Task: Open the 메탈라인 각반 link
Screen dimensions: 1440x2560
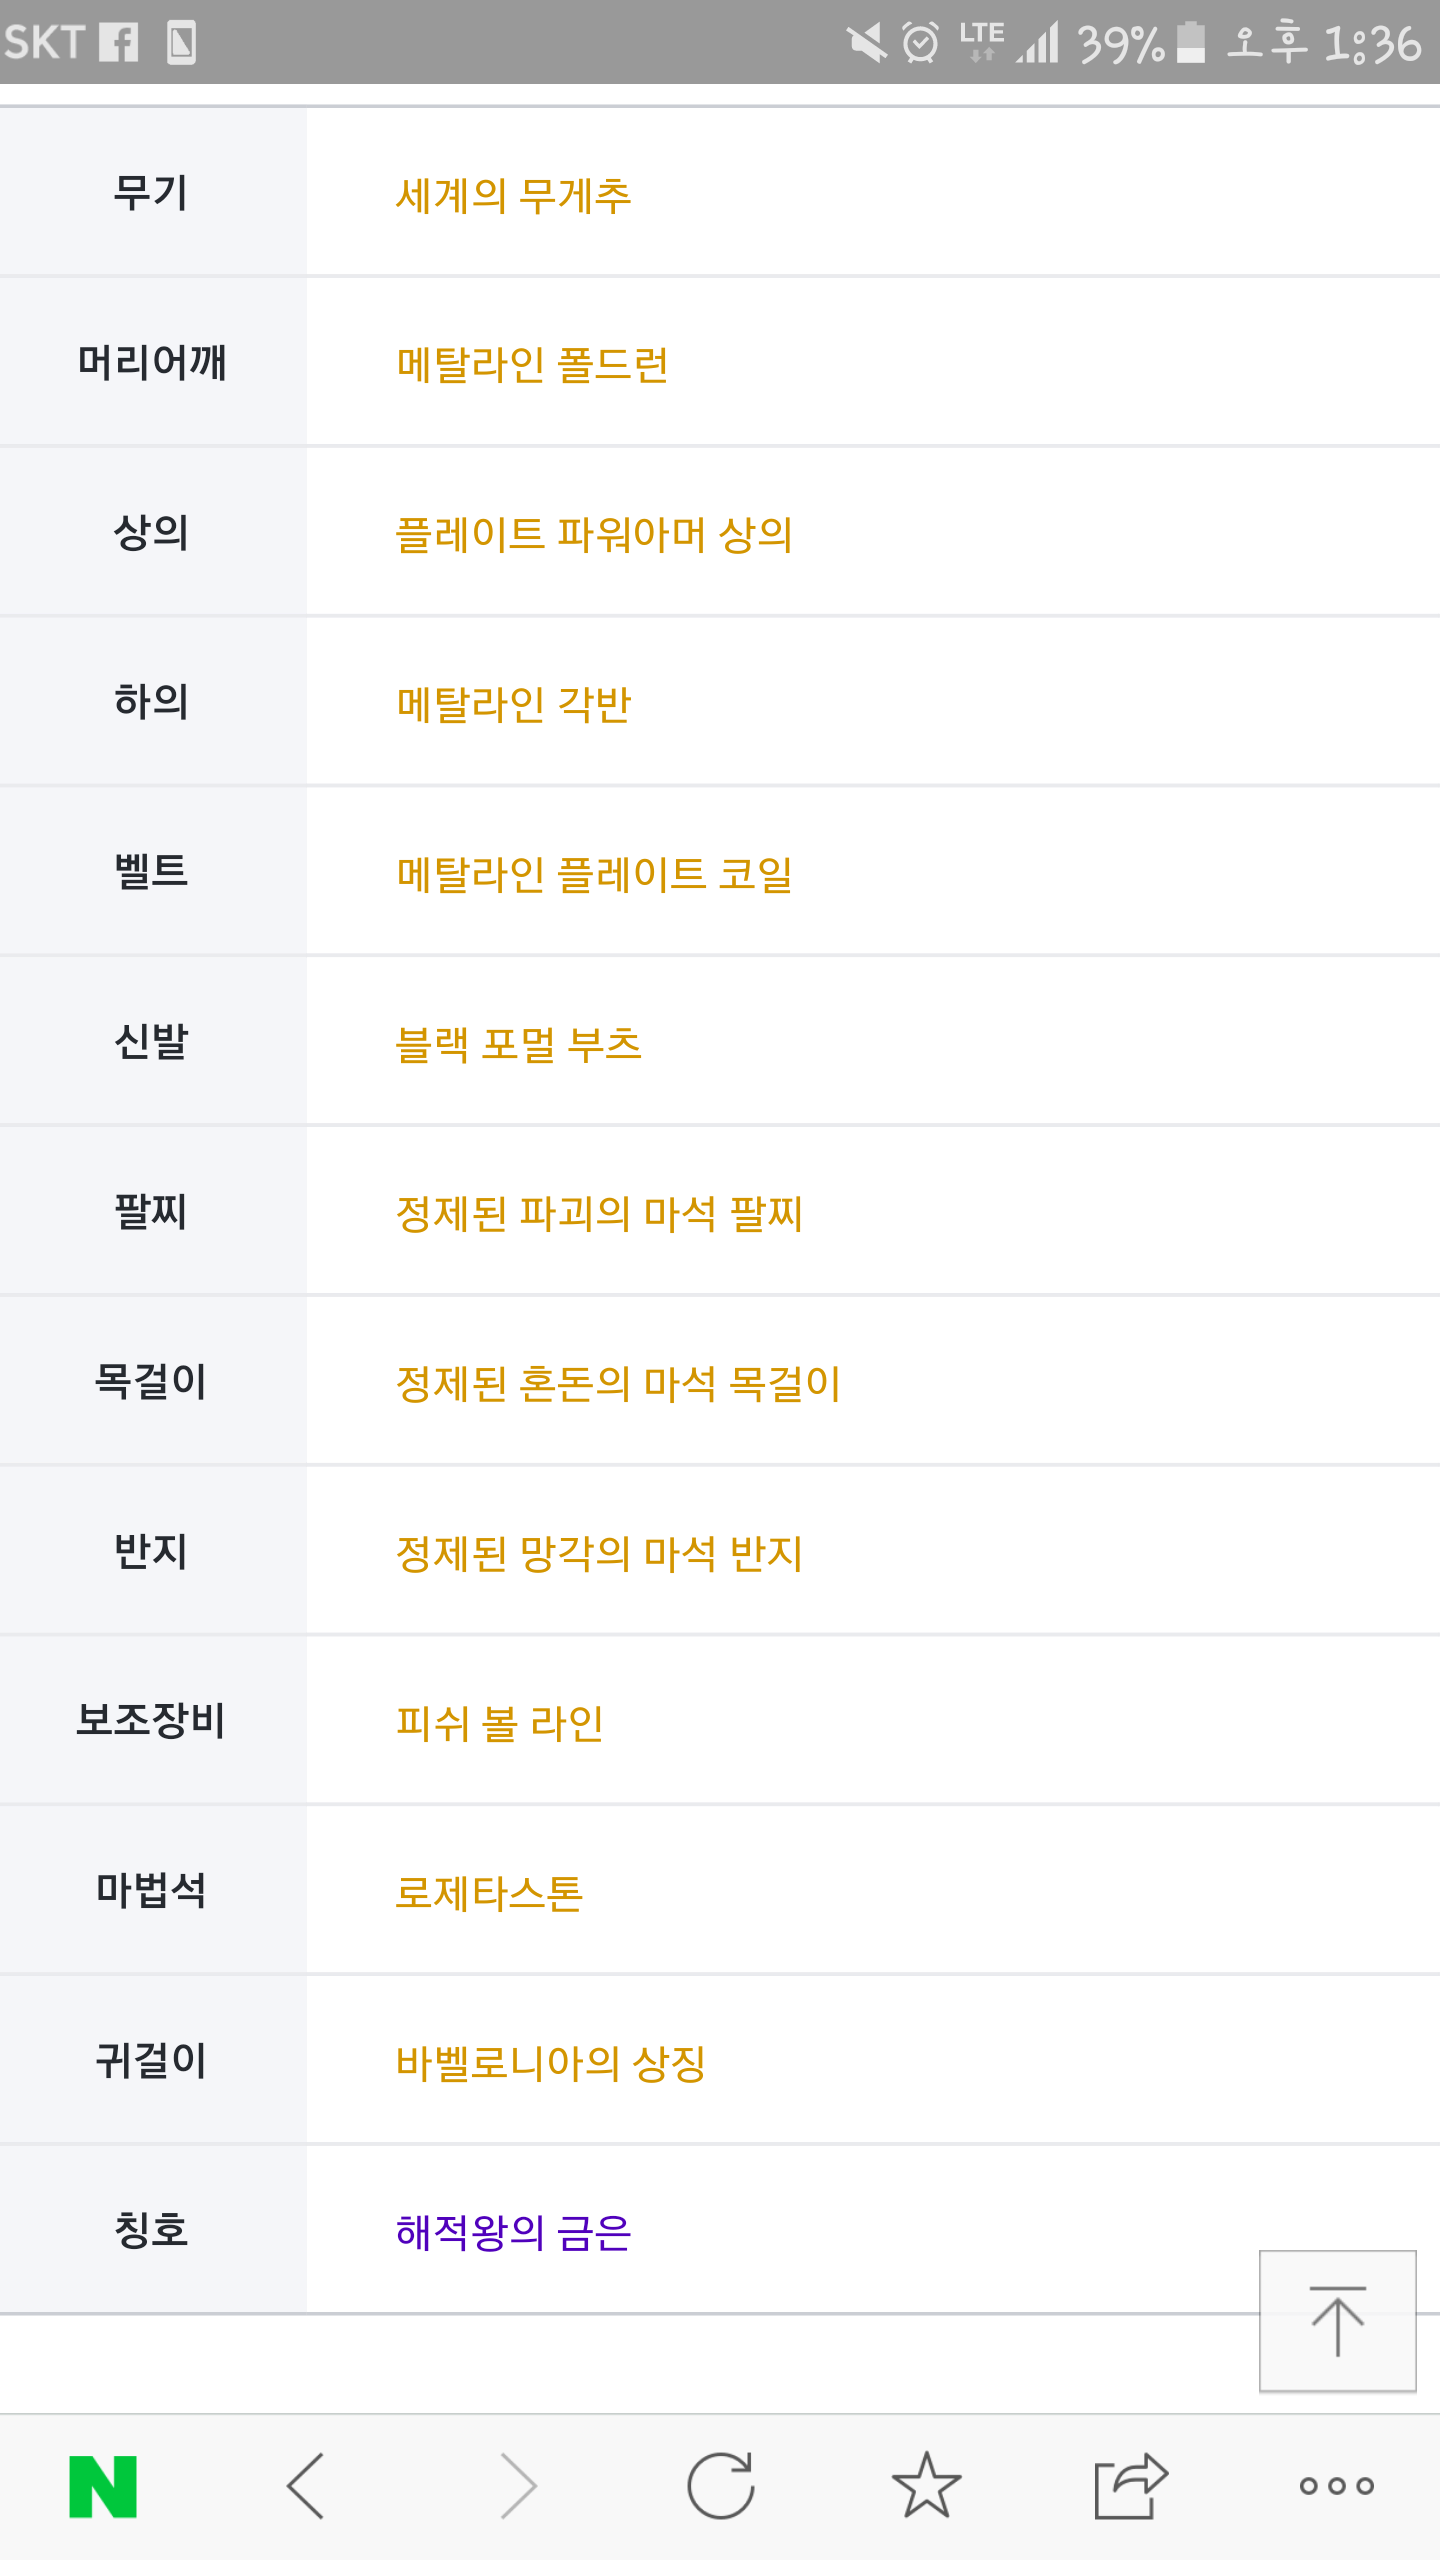Action: 514,705
